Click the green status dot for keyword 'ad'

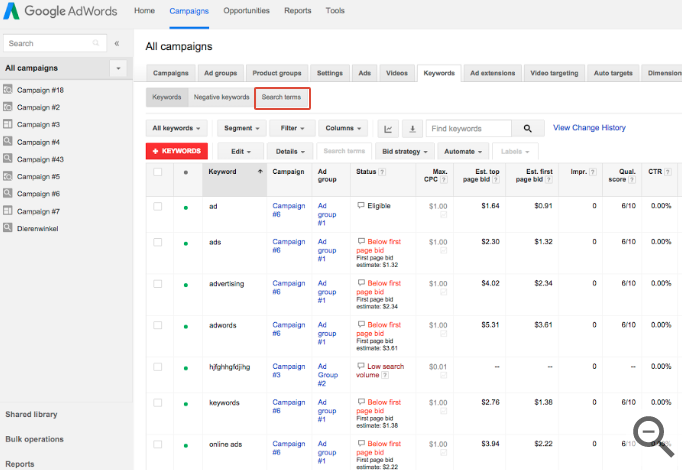pos(186,208)
